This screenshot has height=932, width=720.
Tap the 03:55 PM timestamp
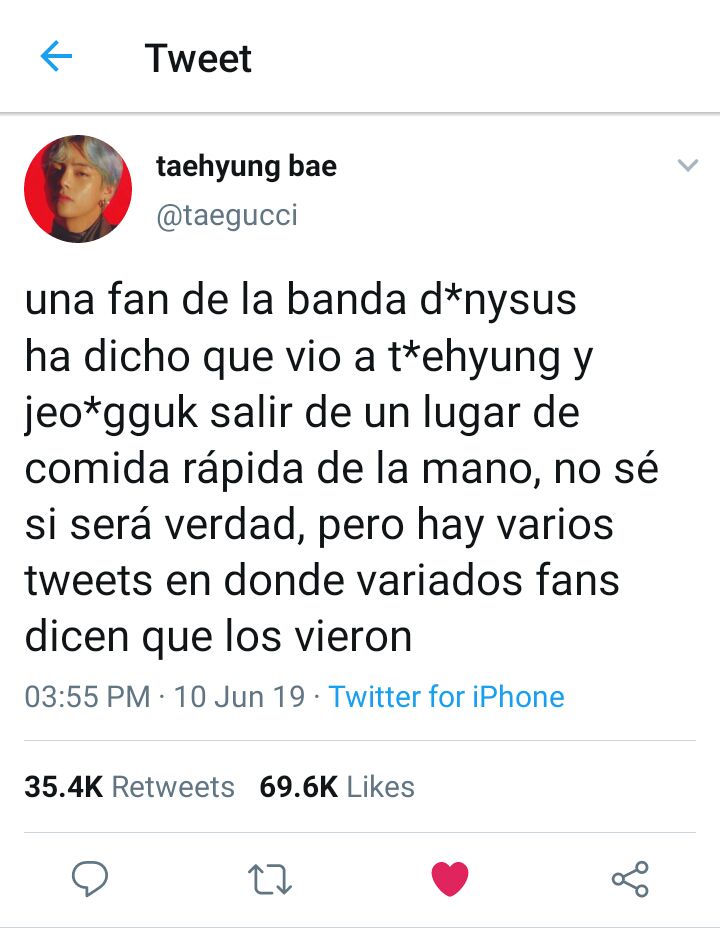(x=87, y=696)
